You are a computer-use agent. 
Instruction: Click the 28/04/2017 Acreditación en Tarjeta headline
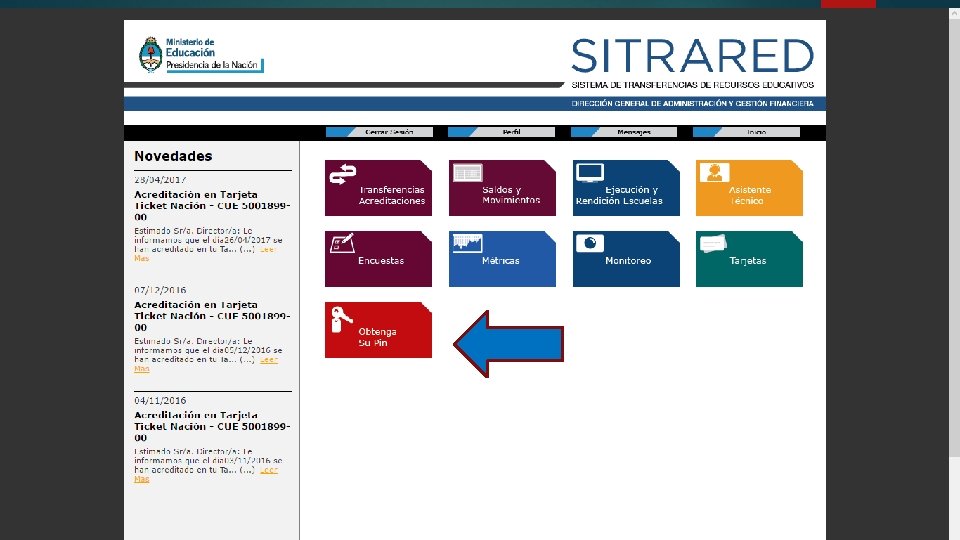pyautogui.click(x=212, y=206)
